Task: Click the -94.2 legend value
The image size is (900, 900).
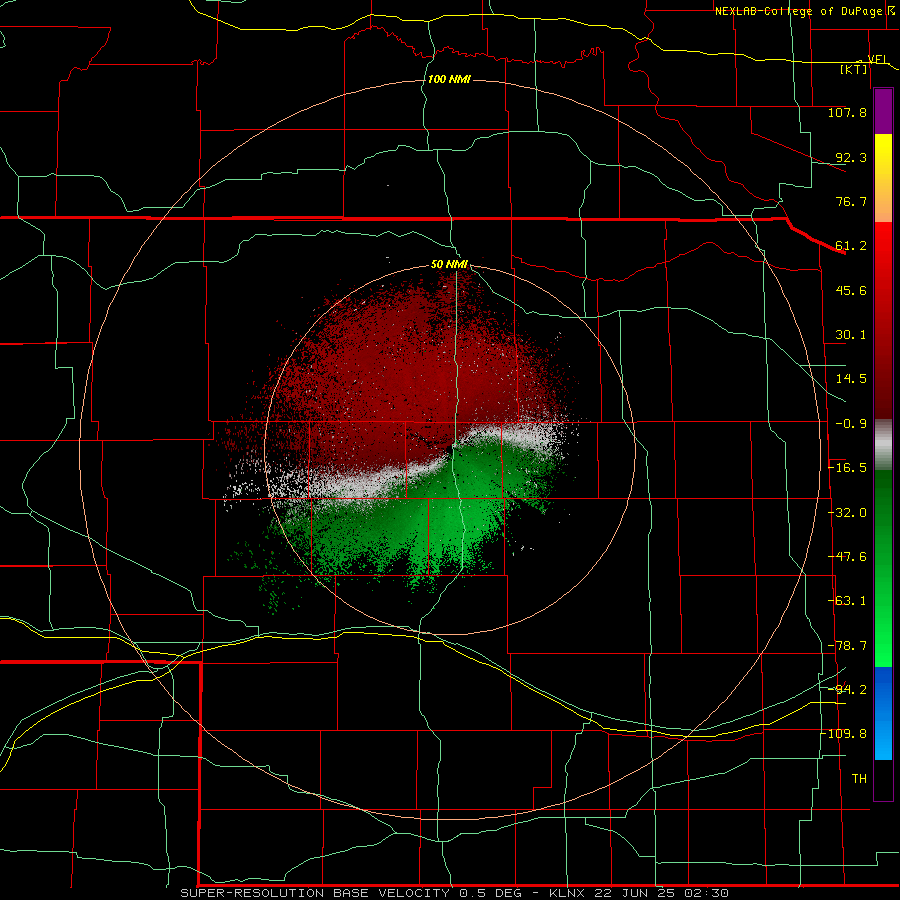Action: point(847,689)
